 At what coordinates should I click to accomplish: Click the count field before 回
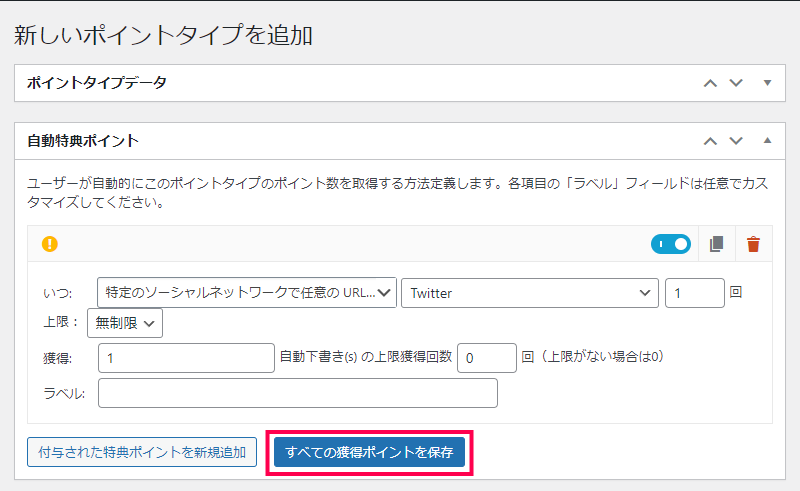[x=694, y=292]
